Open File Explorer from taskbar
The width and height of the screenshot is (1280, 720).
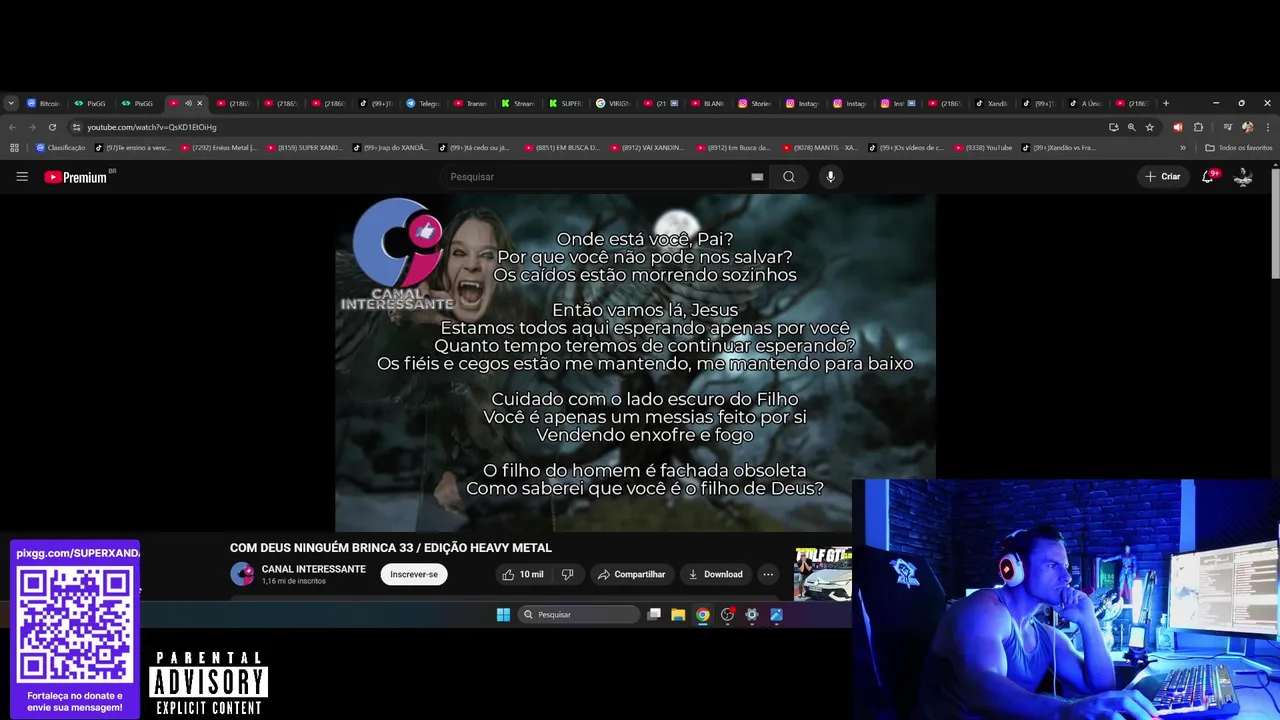coord(678,615)
